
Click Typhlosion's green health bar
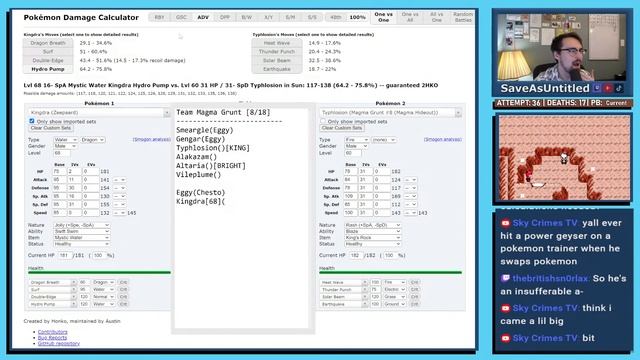click(390, 272)
